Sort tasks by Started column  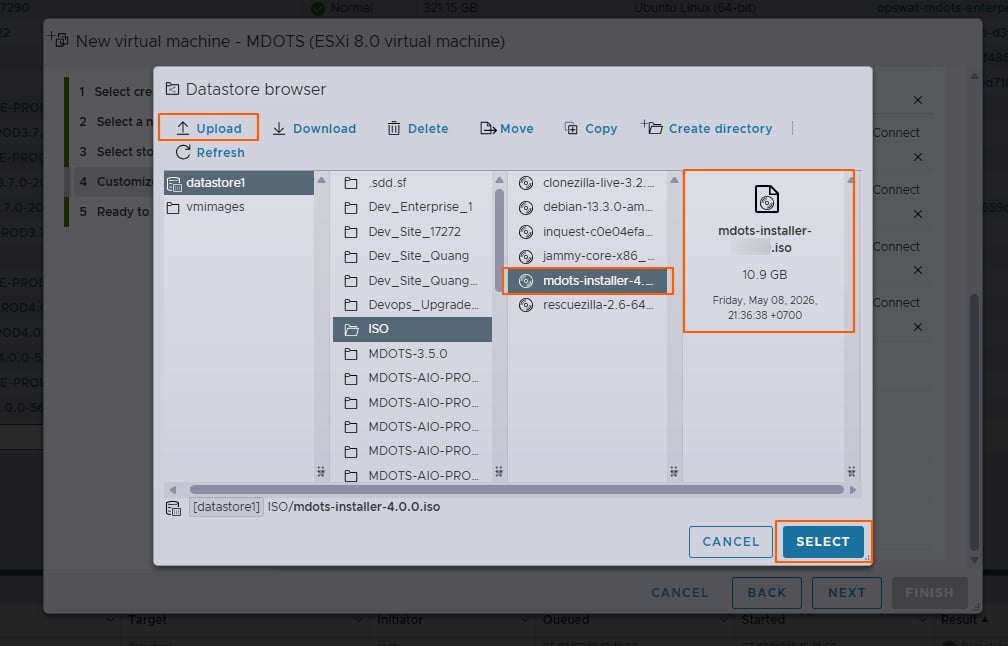763,620
